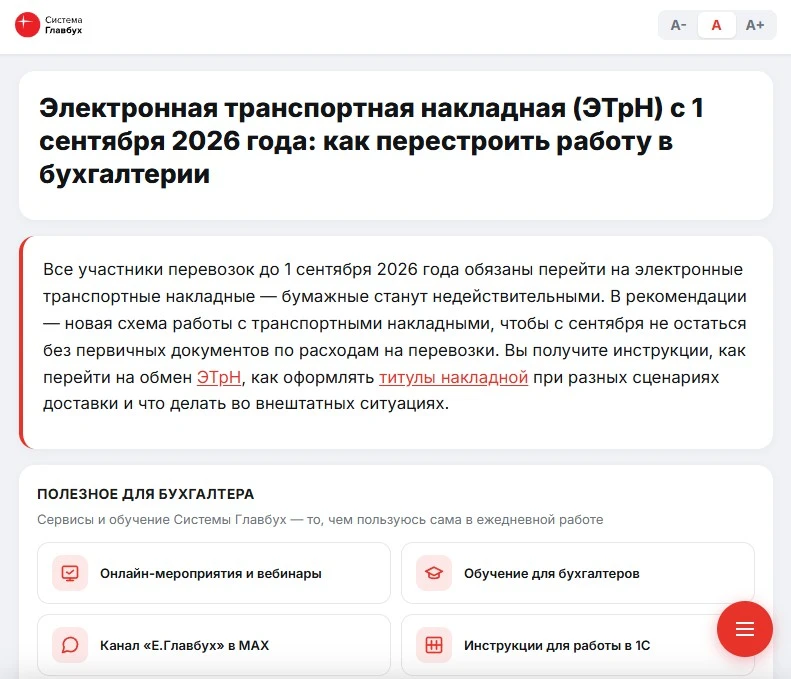The image size is (791, 679).
Task: Click the ПОЛЕЗНОЕ ДЛЯ БУХГАЛТЕРА heading
Action: (x=146, y=494)
